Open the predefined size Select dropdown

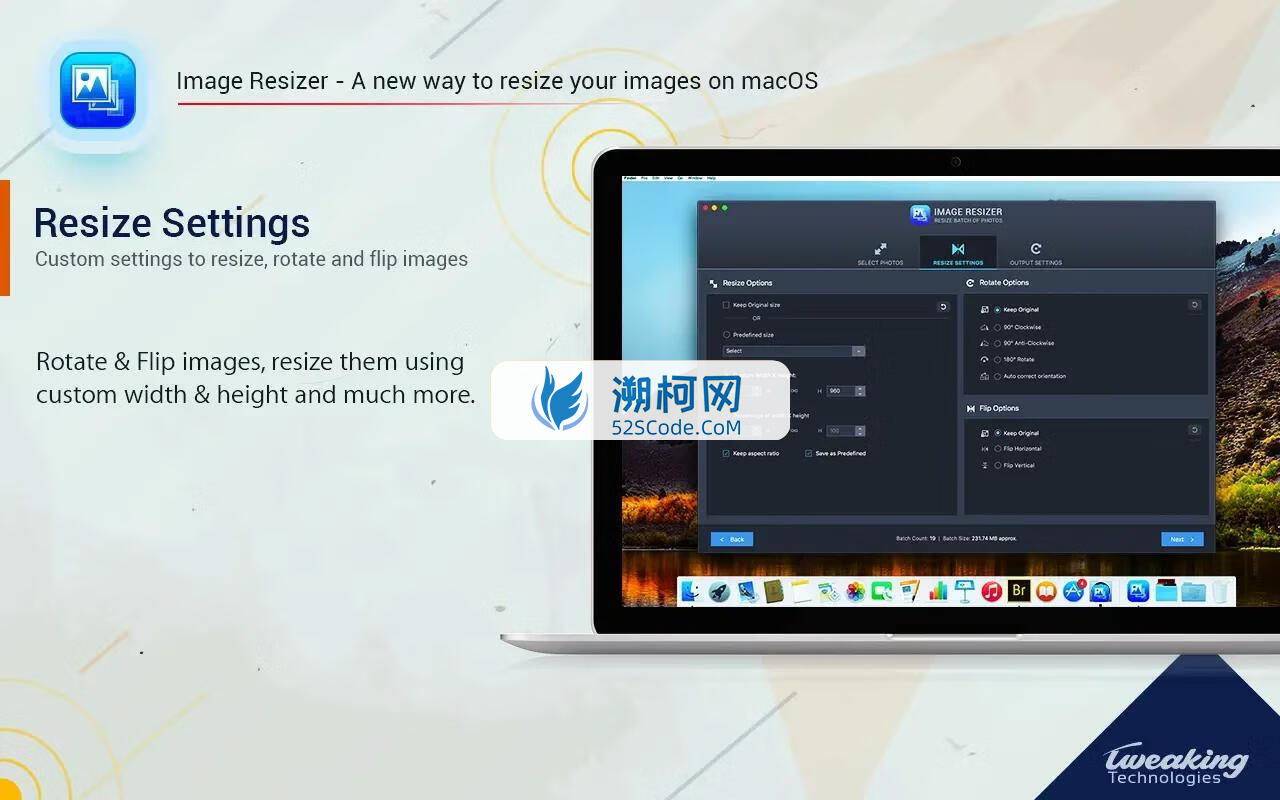[794, 351]
